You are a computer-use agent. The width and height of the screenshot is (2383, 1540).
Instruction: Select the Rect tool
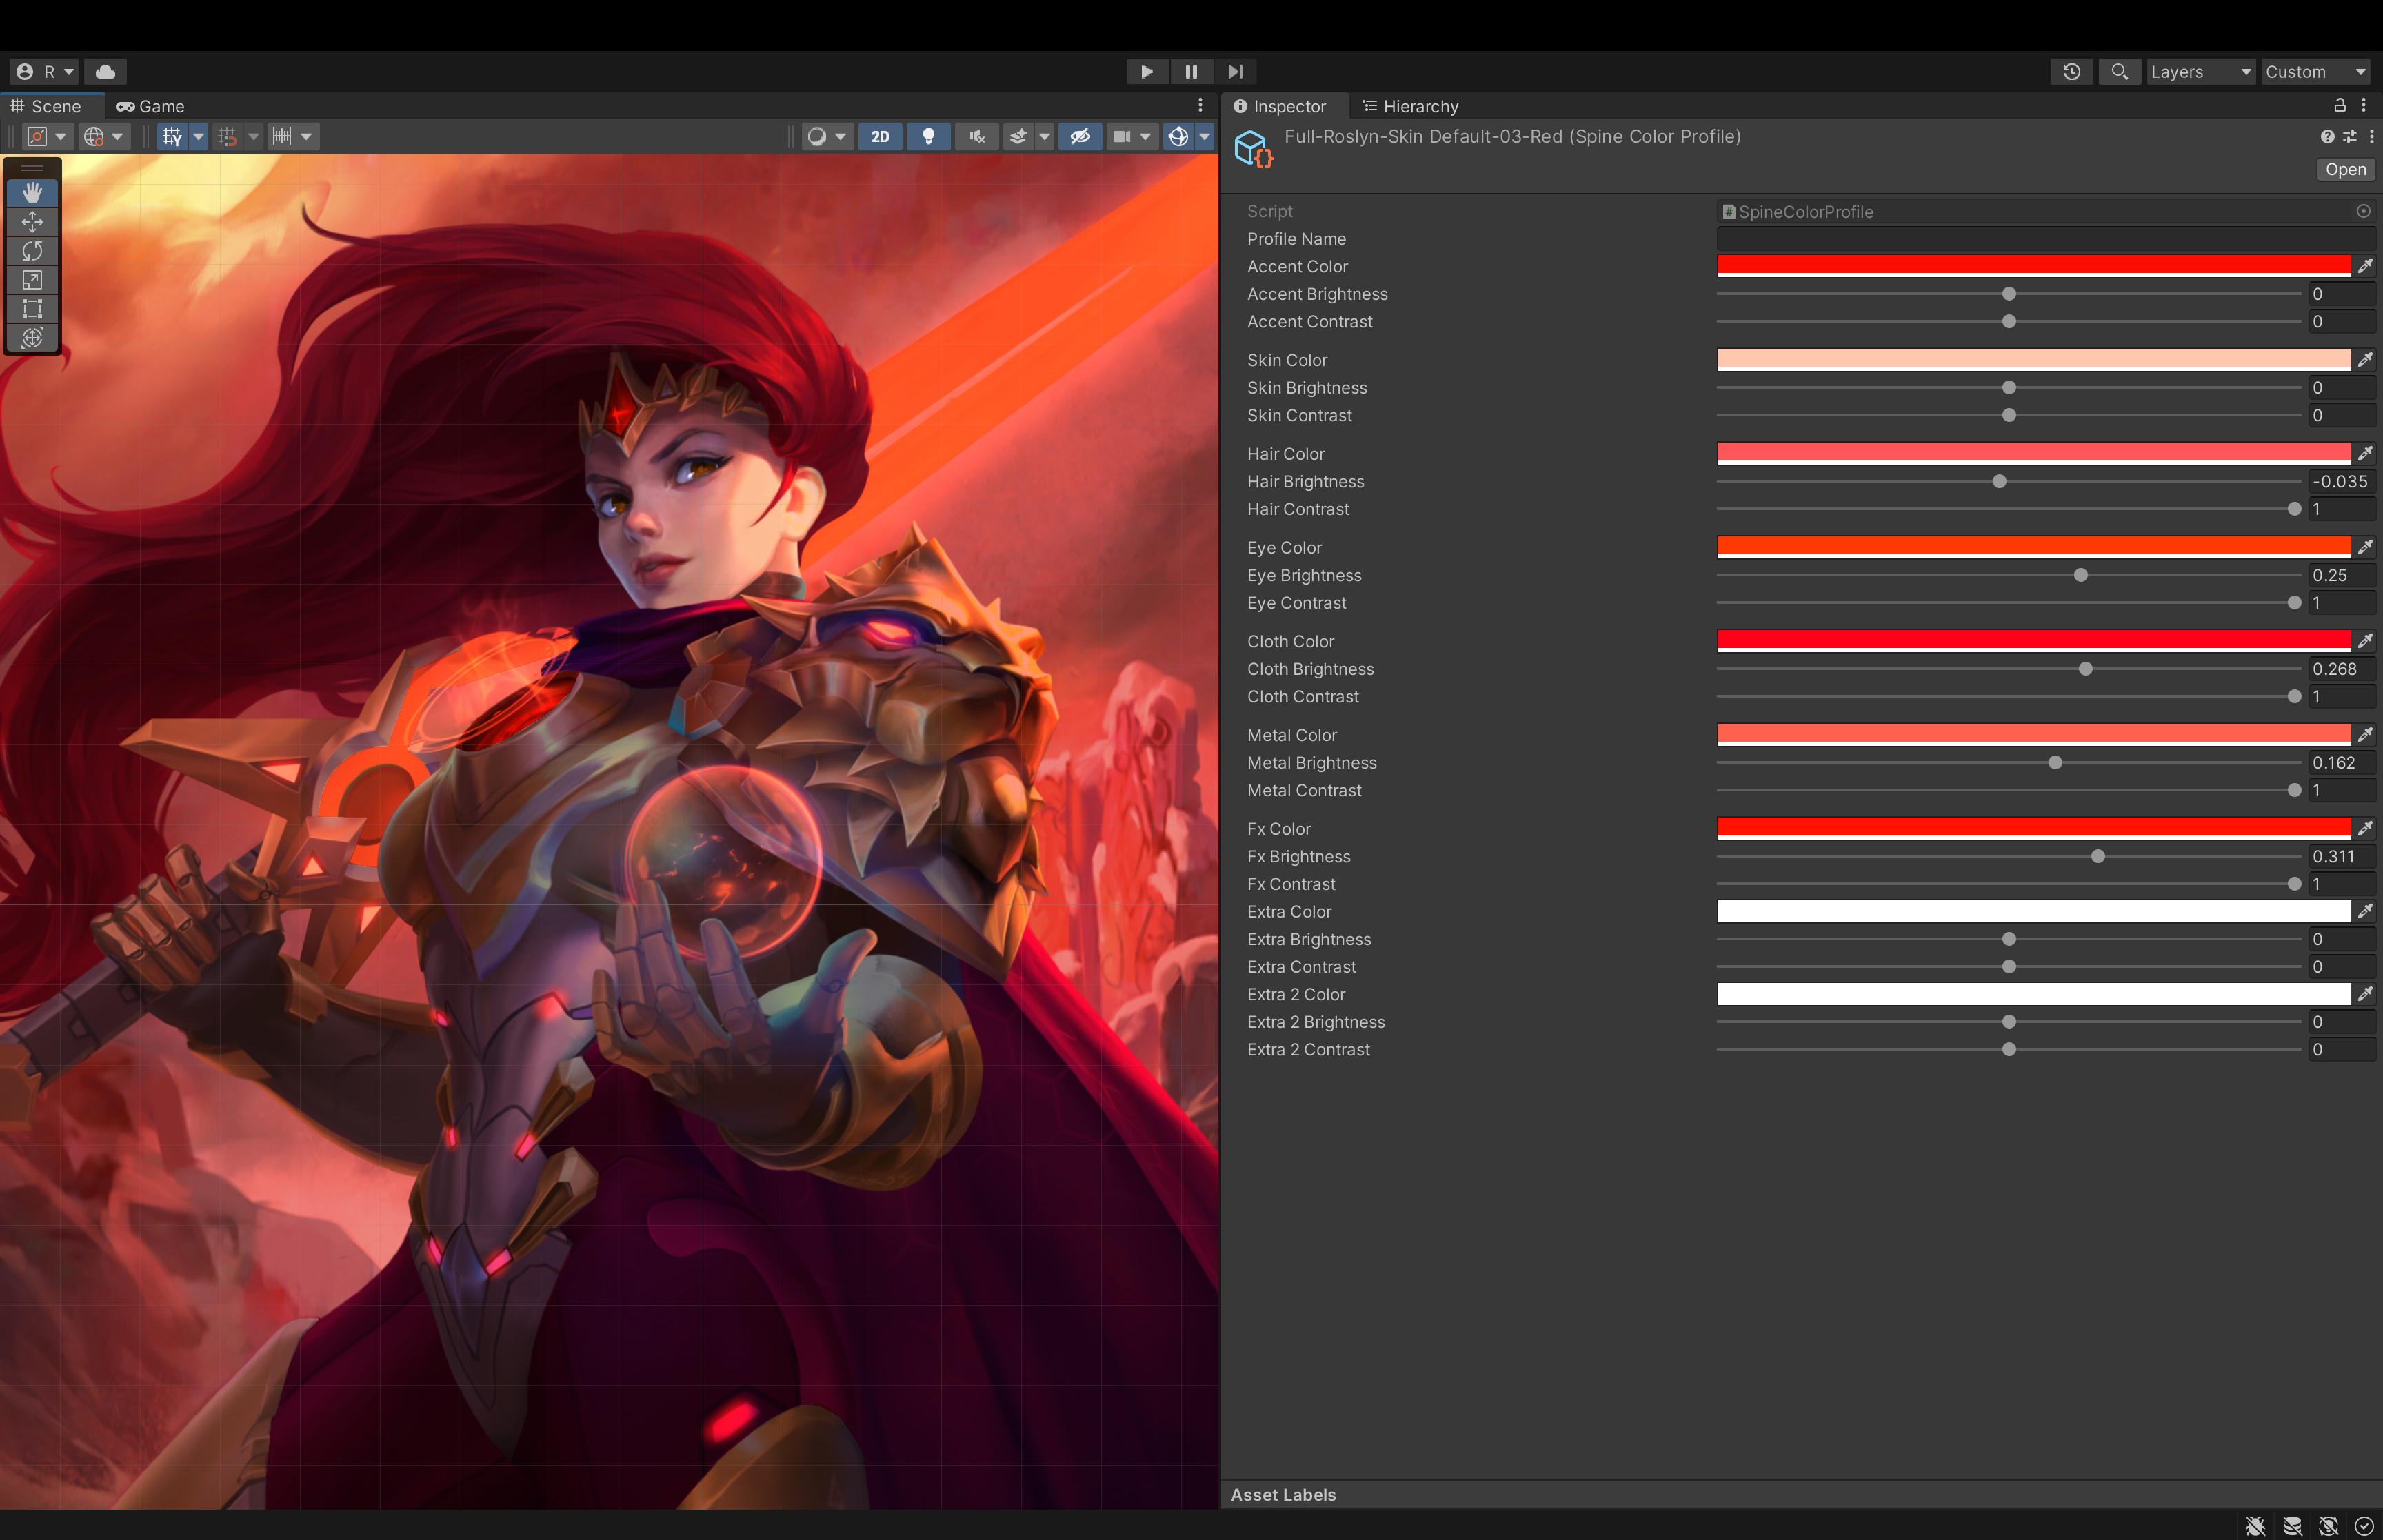coord(32,309)
